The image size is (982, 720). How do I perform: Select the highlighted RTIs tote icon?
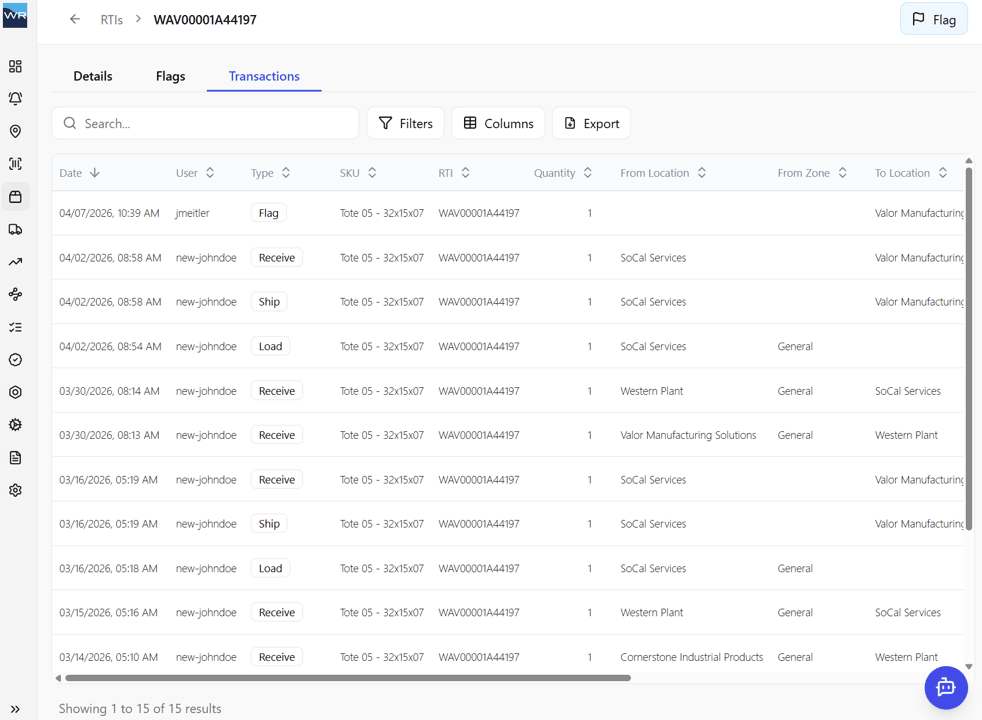[x=15, y=196]
